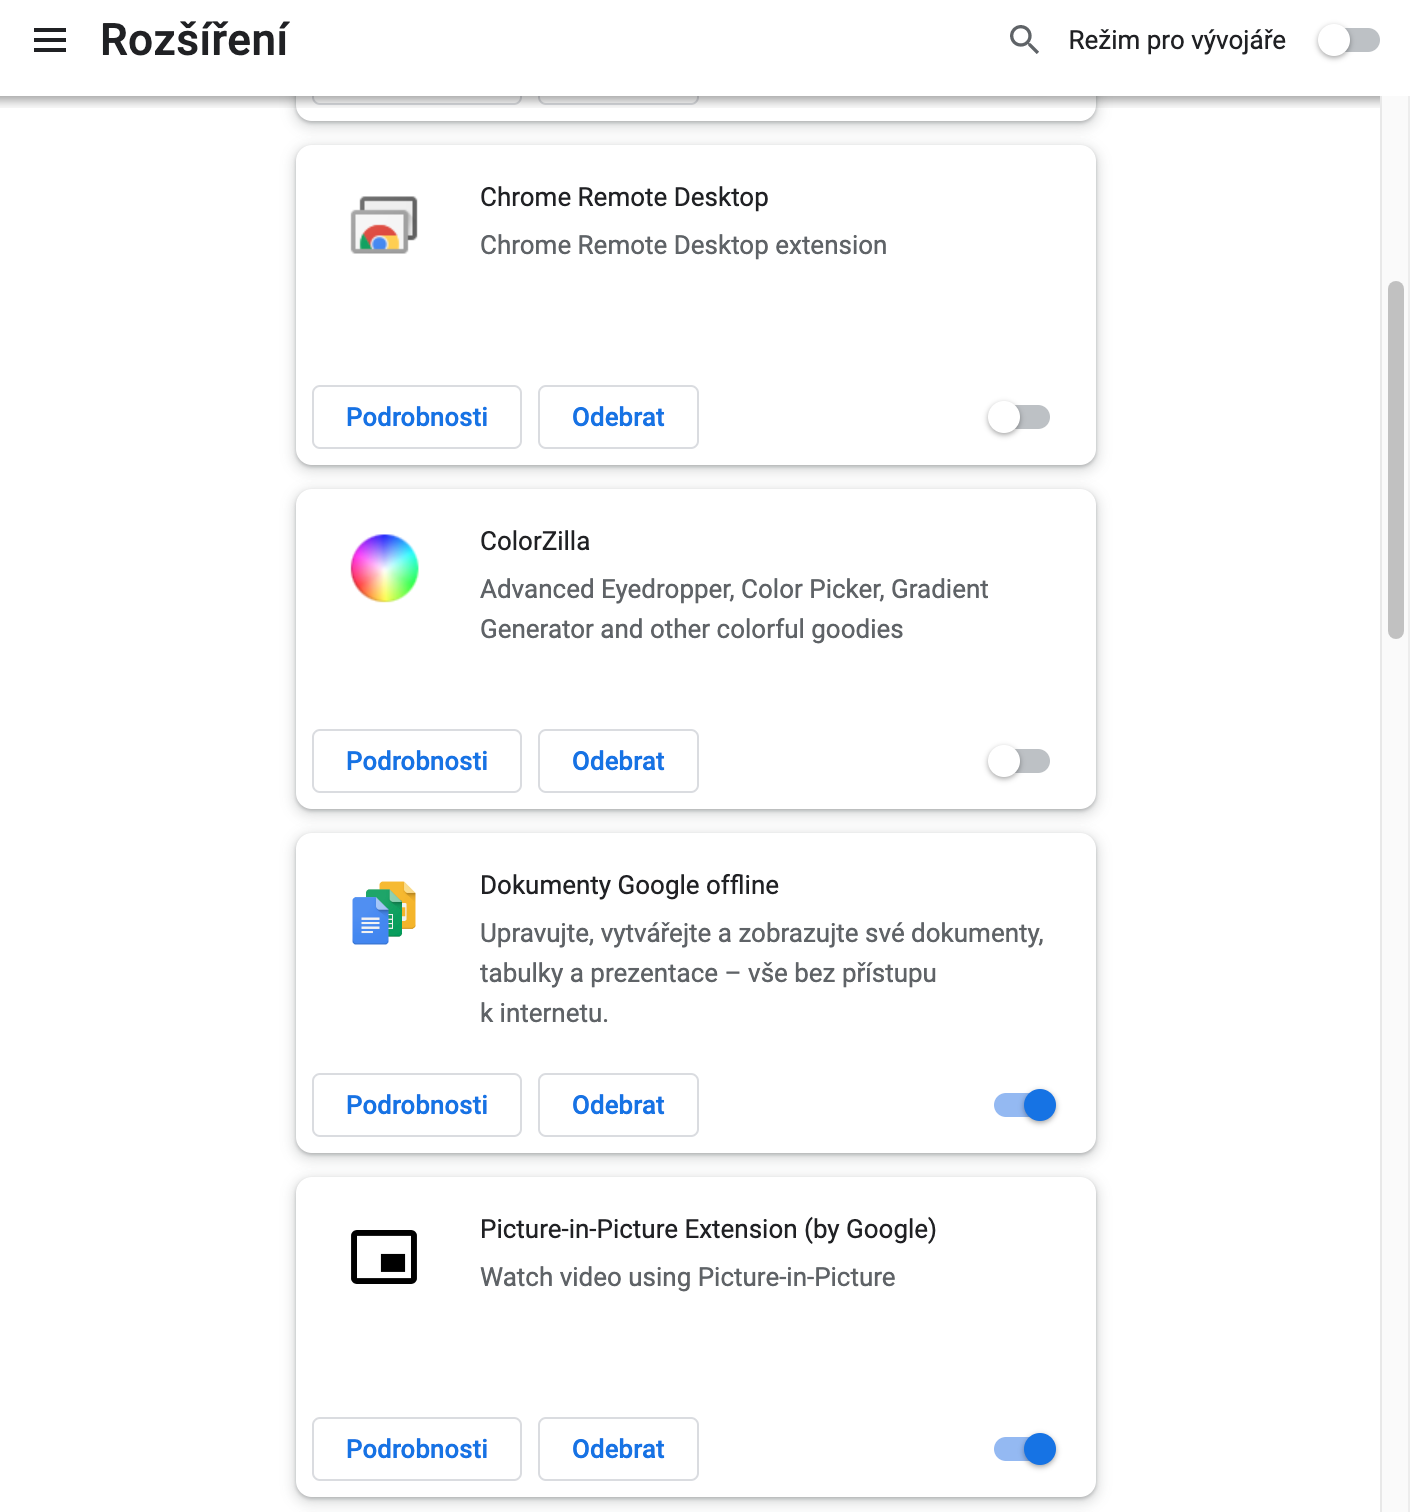
Task: Show Podrobnosti for ColorZilla
Action: (x=417, y=761)
